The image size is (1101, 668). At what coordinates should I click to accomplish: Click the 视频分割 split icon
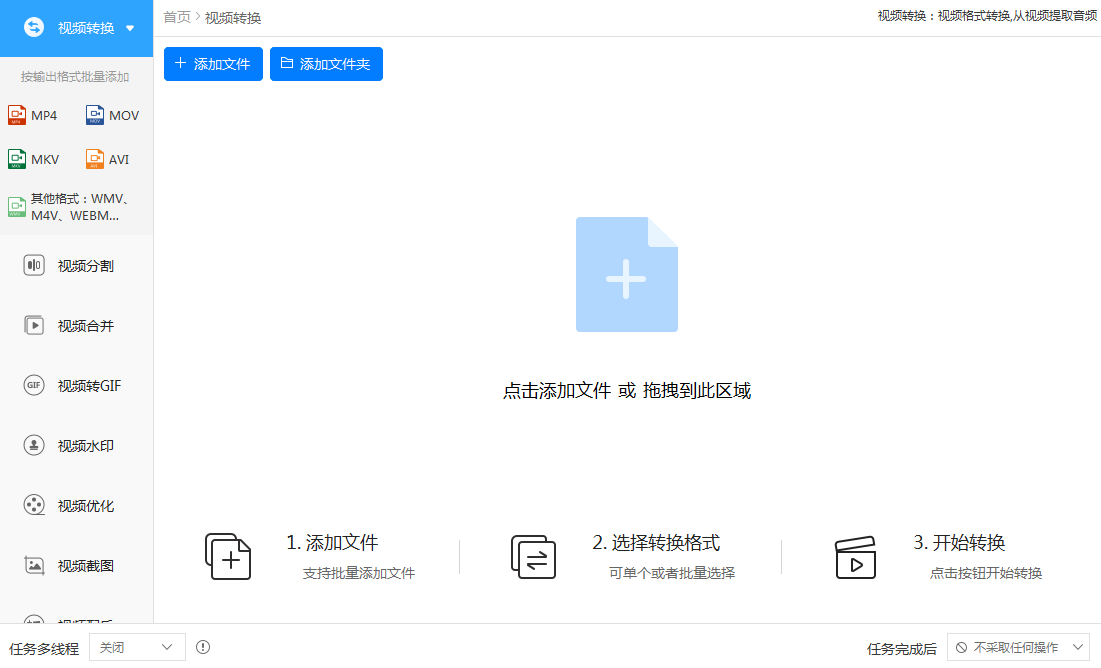click(x=34, y=266)
